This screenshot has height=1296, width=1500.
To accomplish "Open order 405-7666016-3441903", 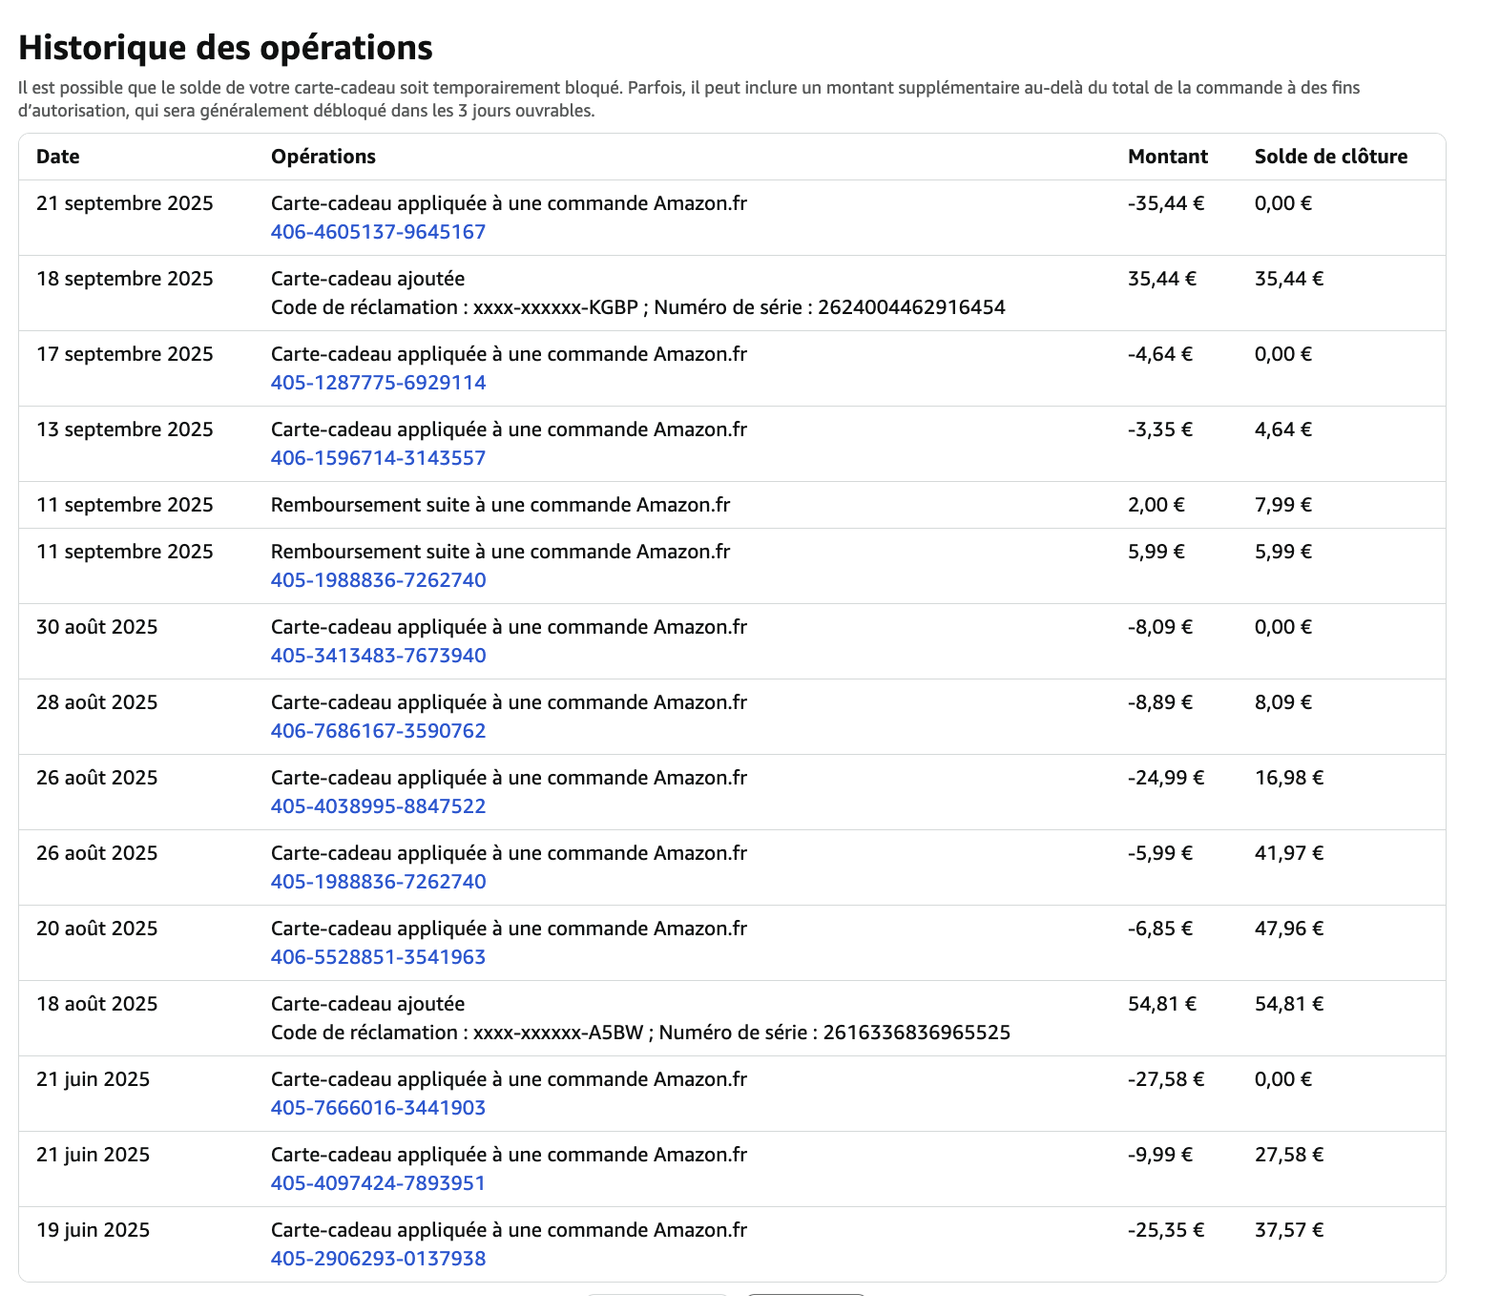I will pyautogui.click(x=378, y=1108).
